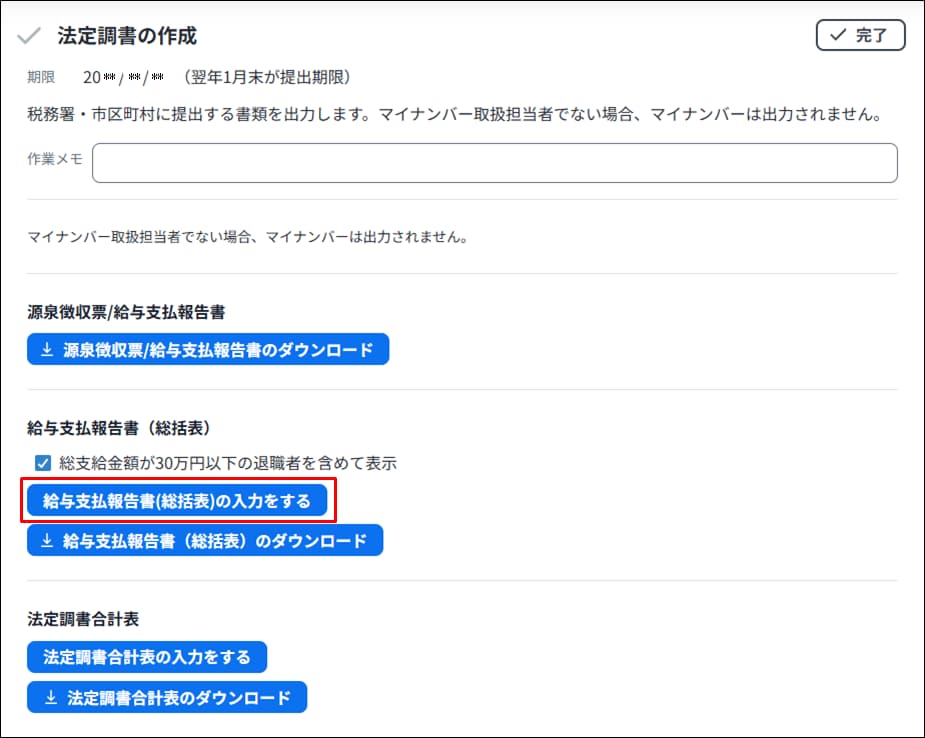Download 給与支払報告書（総括表）

click(205, 541)
